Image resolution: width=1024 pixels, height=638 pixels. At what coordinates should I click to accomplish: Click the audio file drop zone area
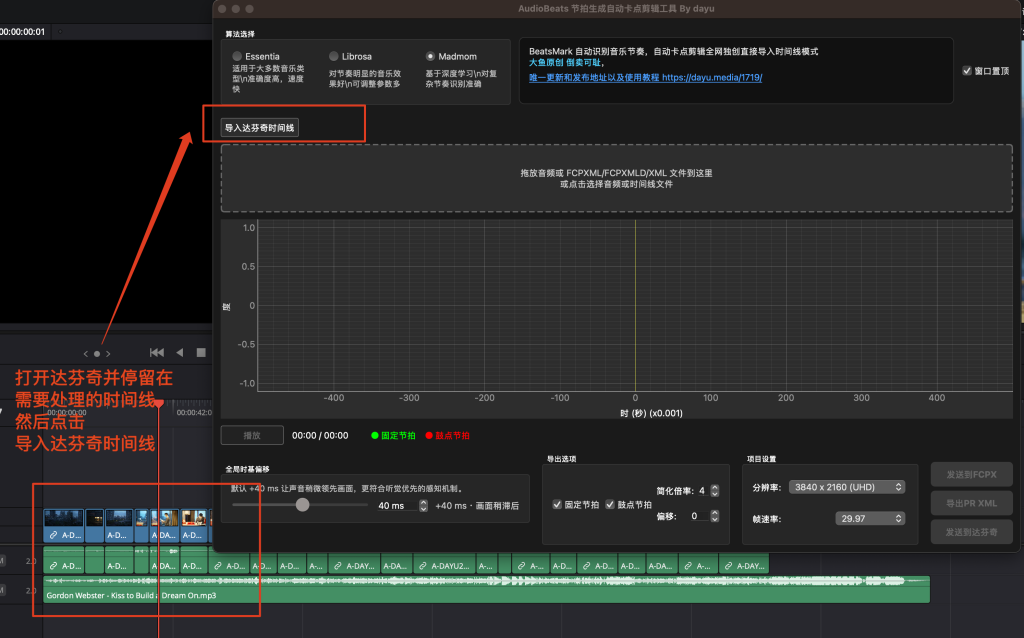pos(616,178)
